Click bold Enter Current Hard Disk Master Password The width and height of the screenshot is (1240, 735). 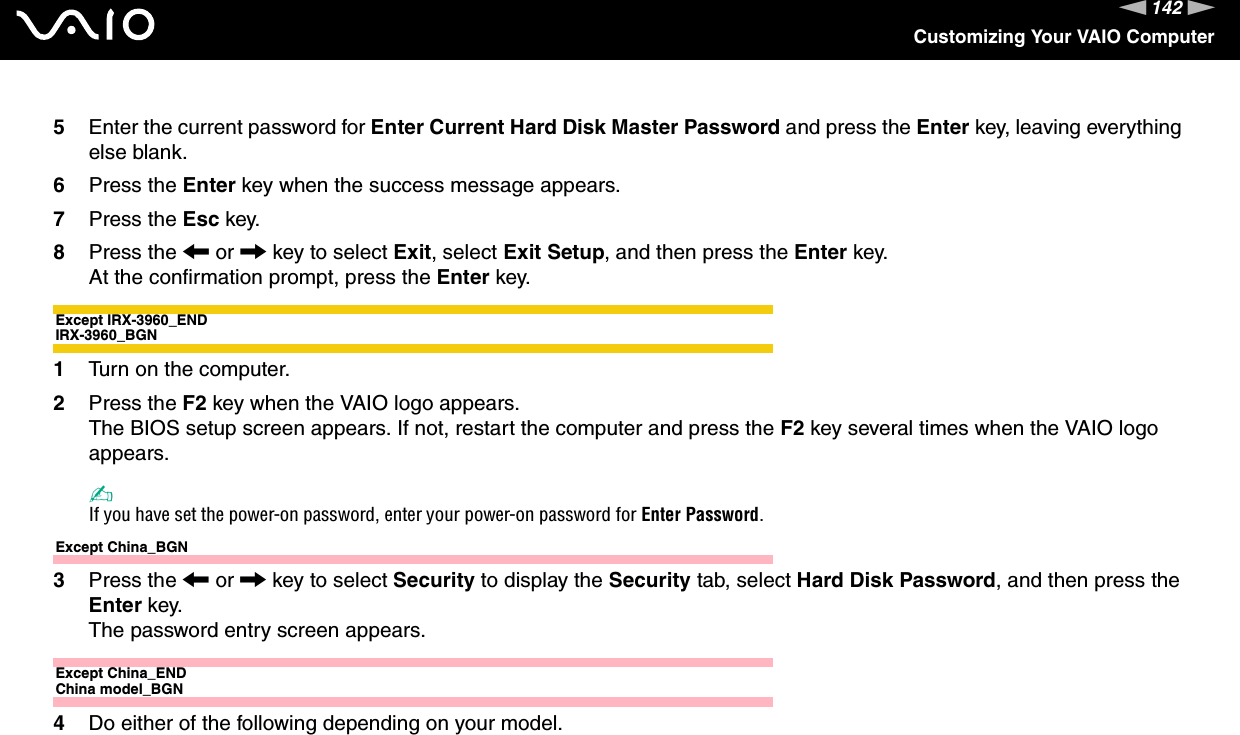[x=575, y=127]
